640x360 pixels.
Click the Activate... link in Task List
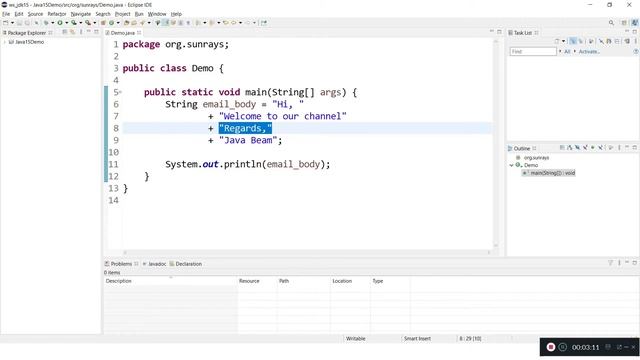click(589, 51)
